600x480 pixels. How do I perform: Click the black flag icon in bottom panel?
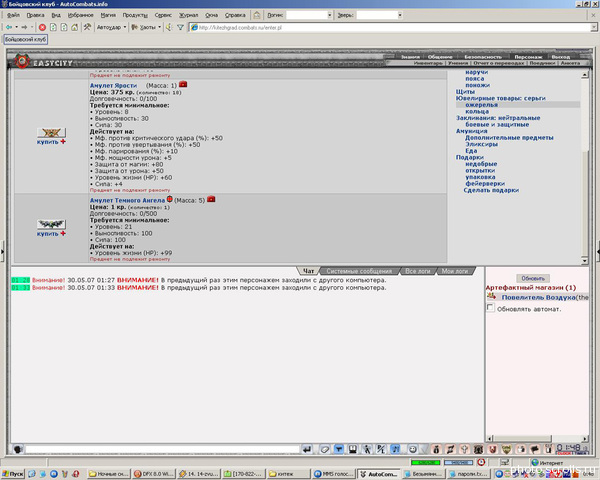535,449
